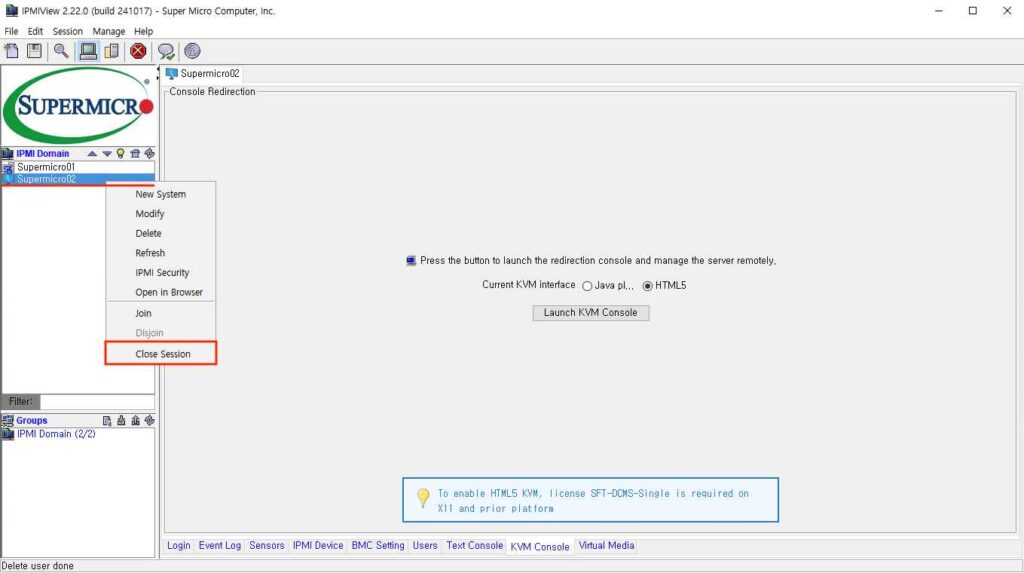This screenshot has width=1024, height=573.
Task: Click the house icon in IPMI Domain header
Action: coord(135,154)
